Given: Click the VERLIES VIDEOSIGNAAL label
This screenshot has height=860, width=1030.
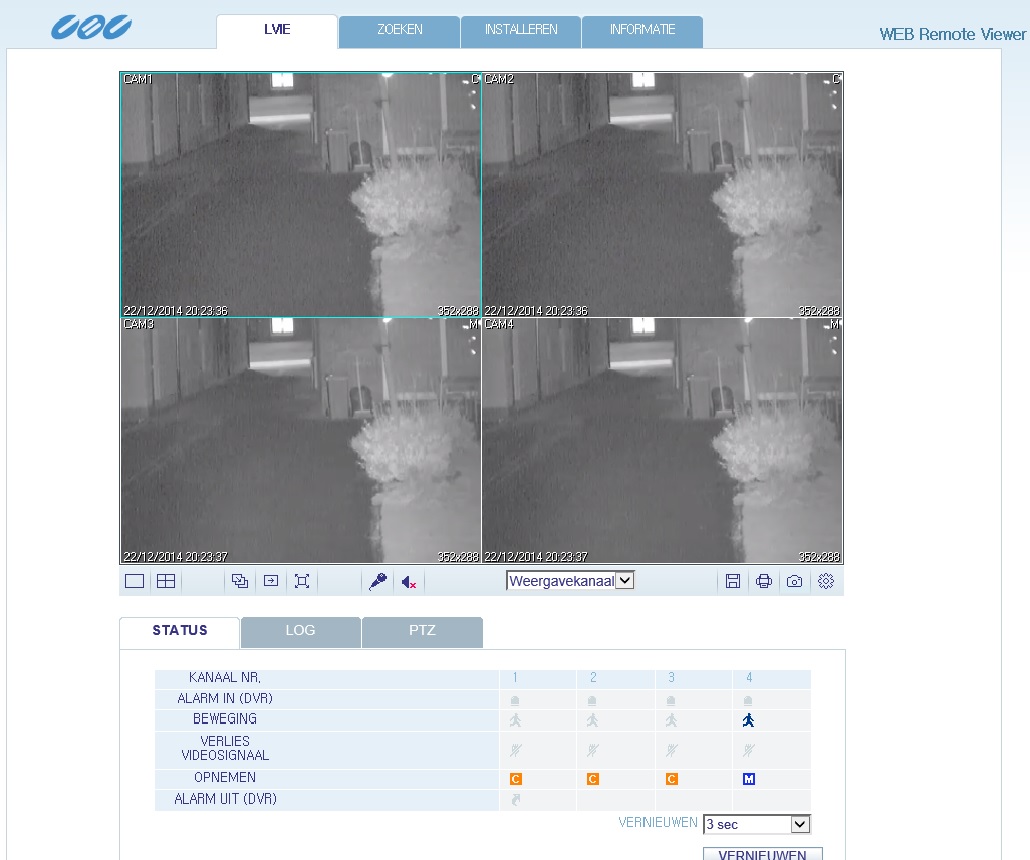Looking at the screenshot, I should tap(225, 749).
